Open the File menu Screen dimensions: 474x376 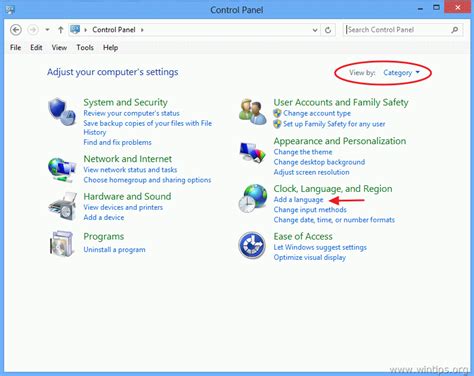coord(16,48)
